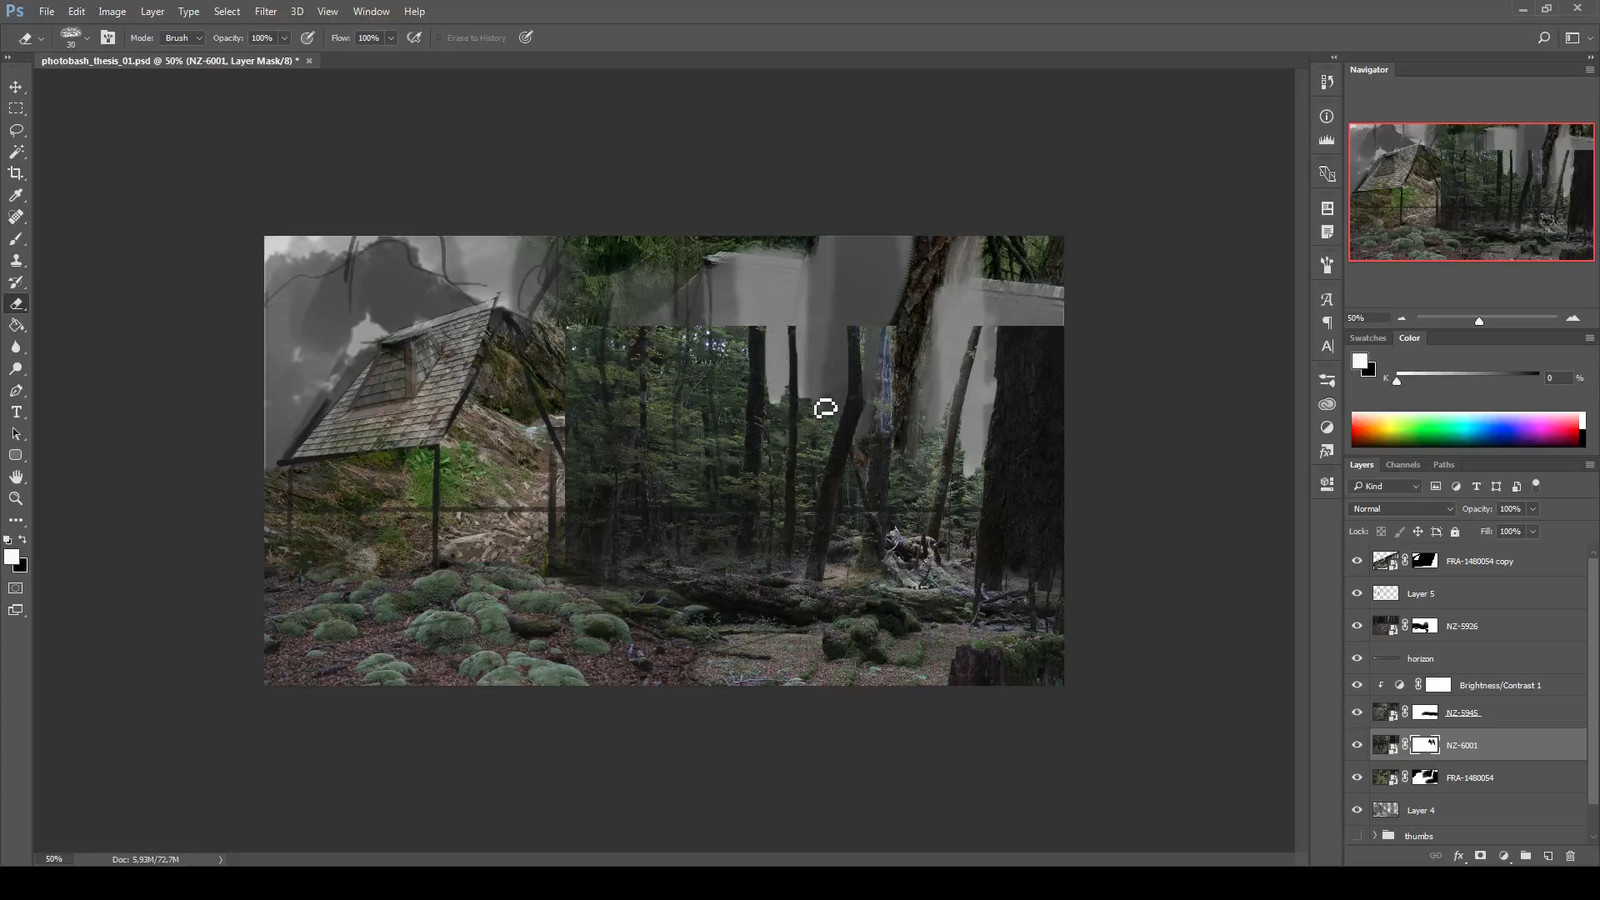Show the thumbs group

pos(1357,836)
